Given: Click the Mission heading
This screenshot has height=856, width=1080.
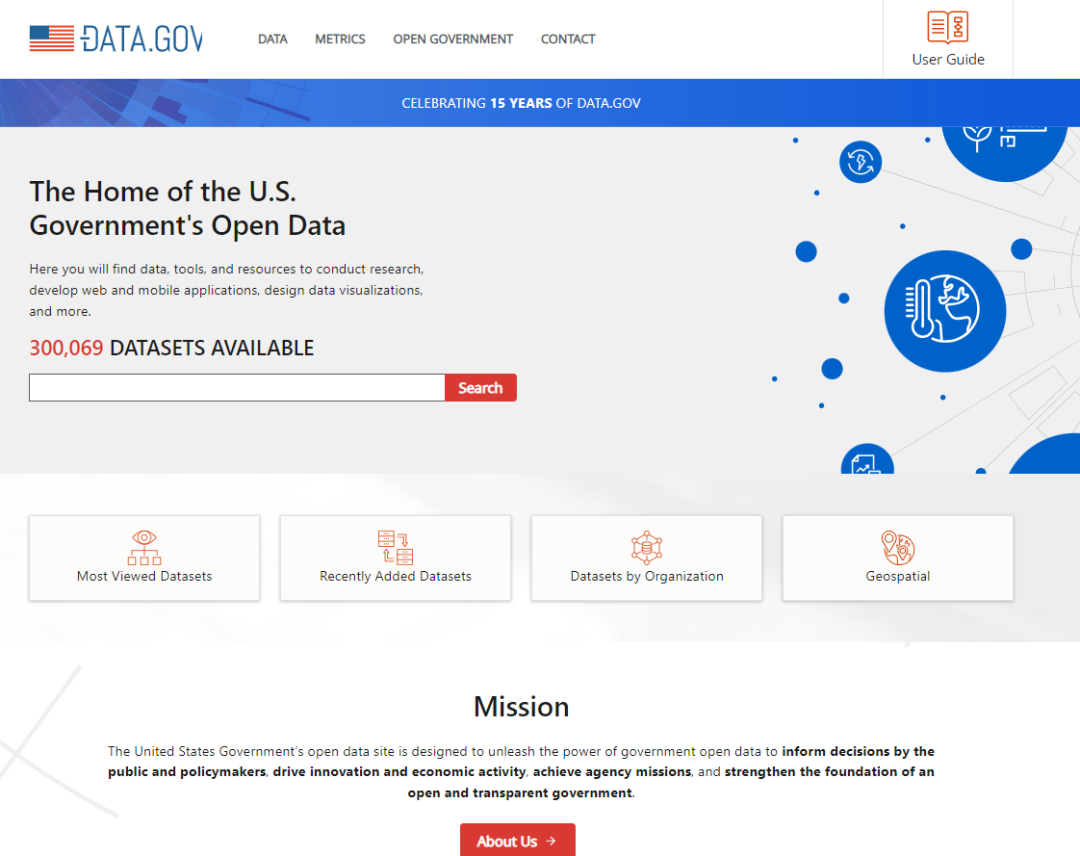Looking at the screenshot, I should tap(521, 707).
